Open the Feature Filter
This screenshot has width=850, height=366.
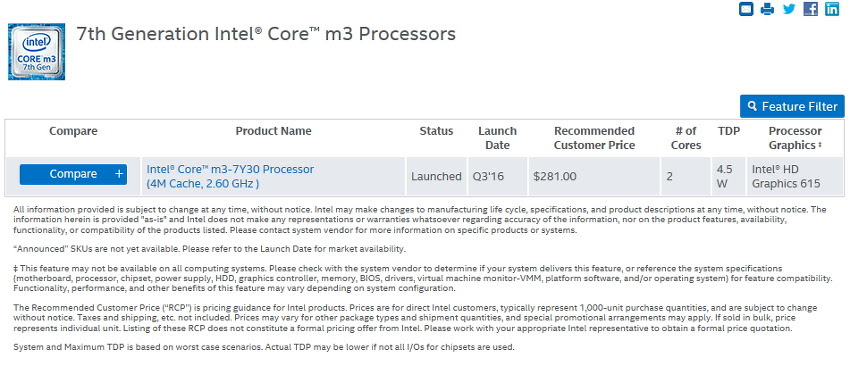click(792, 106)
